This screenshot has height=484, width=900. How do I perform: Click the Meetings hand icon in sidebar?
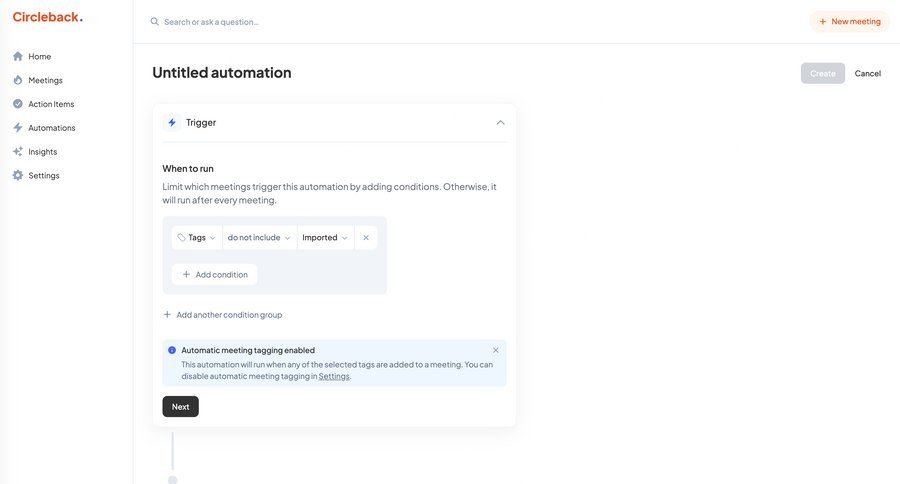point(18,80)
